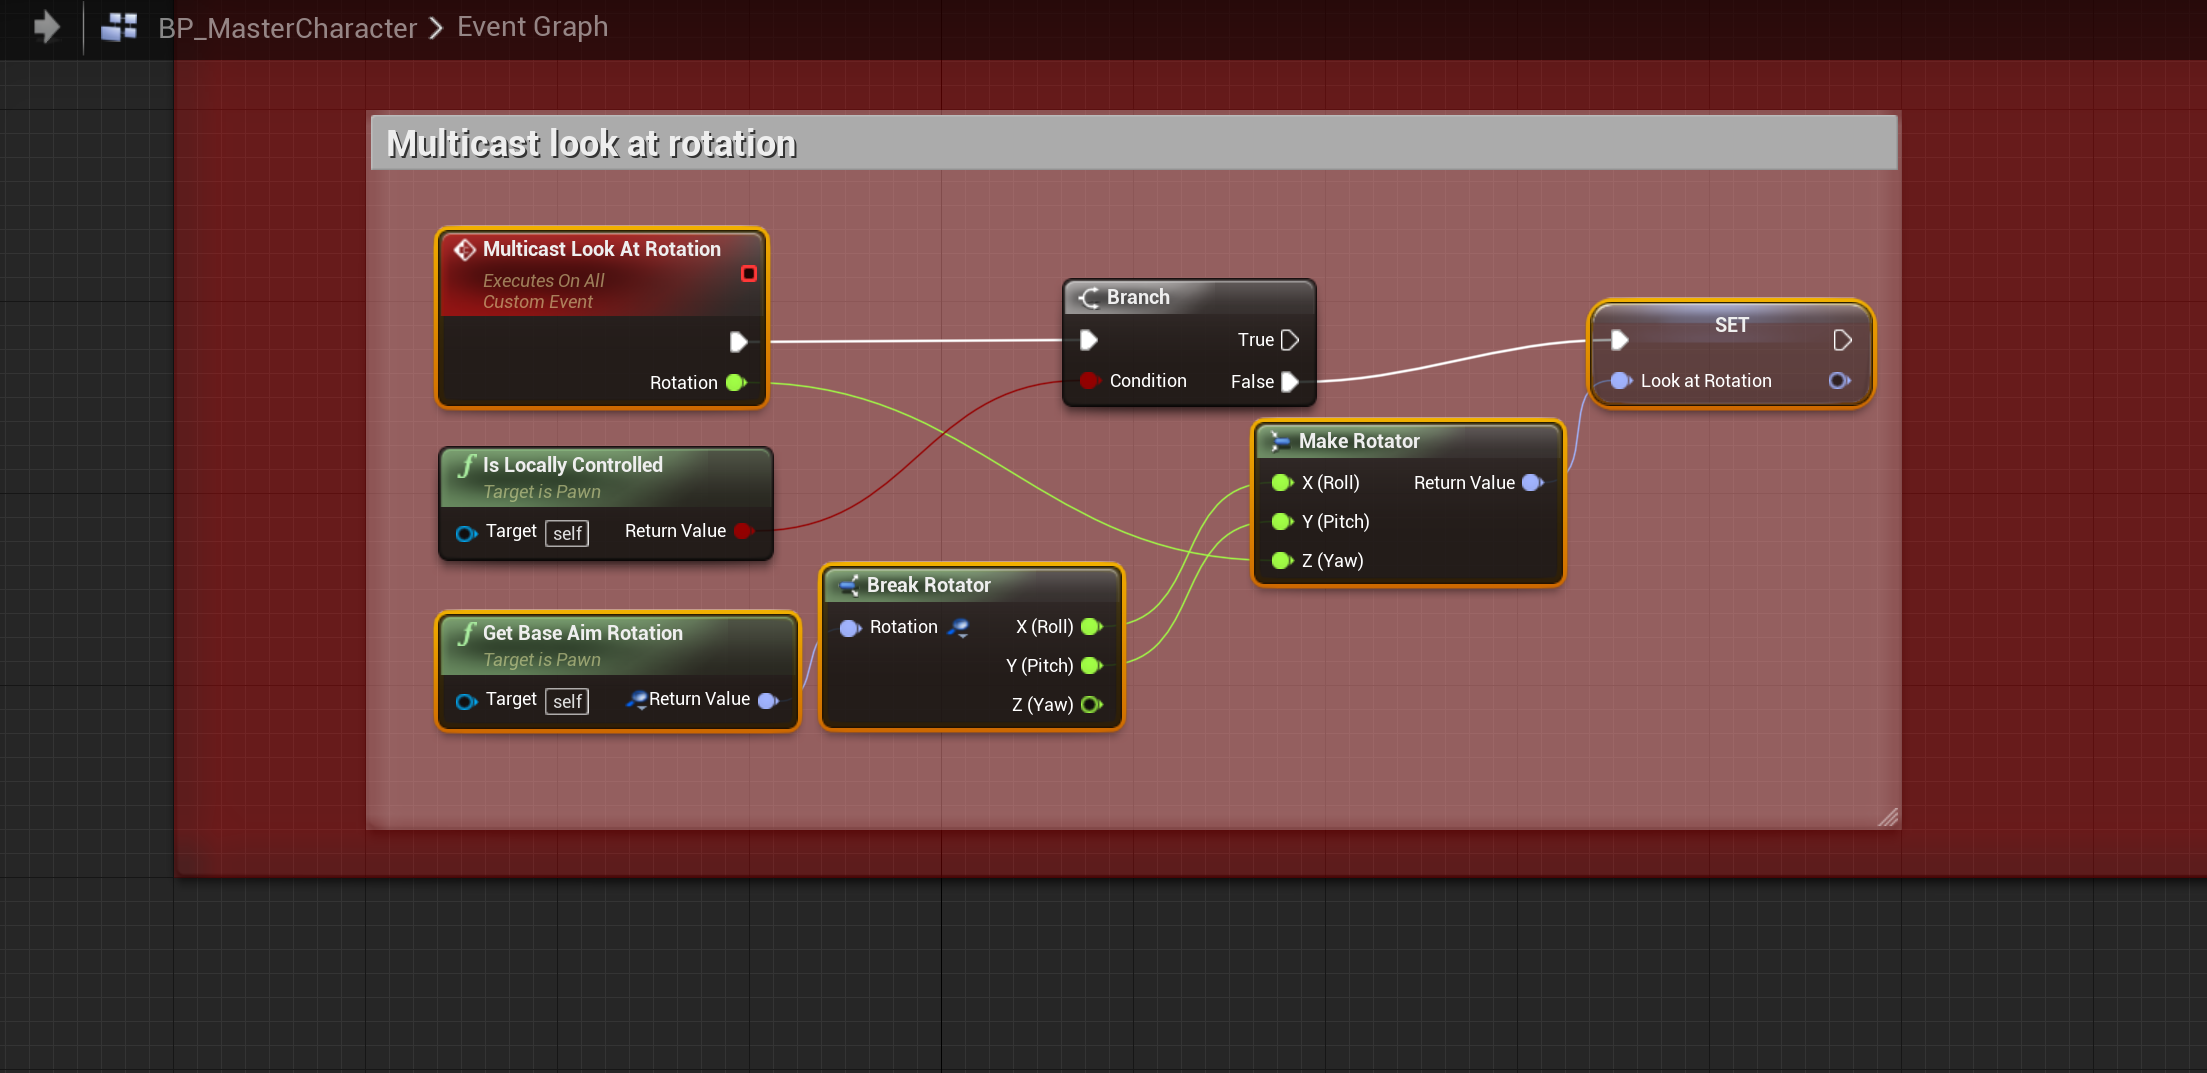Viewport: 2207px width, 1073px height.
Task: Click the split struct icon beside Rotation input
Action: pyautogui.click(x=958, y=627)
